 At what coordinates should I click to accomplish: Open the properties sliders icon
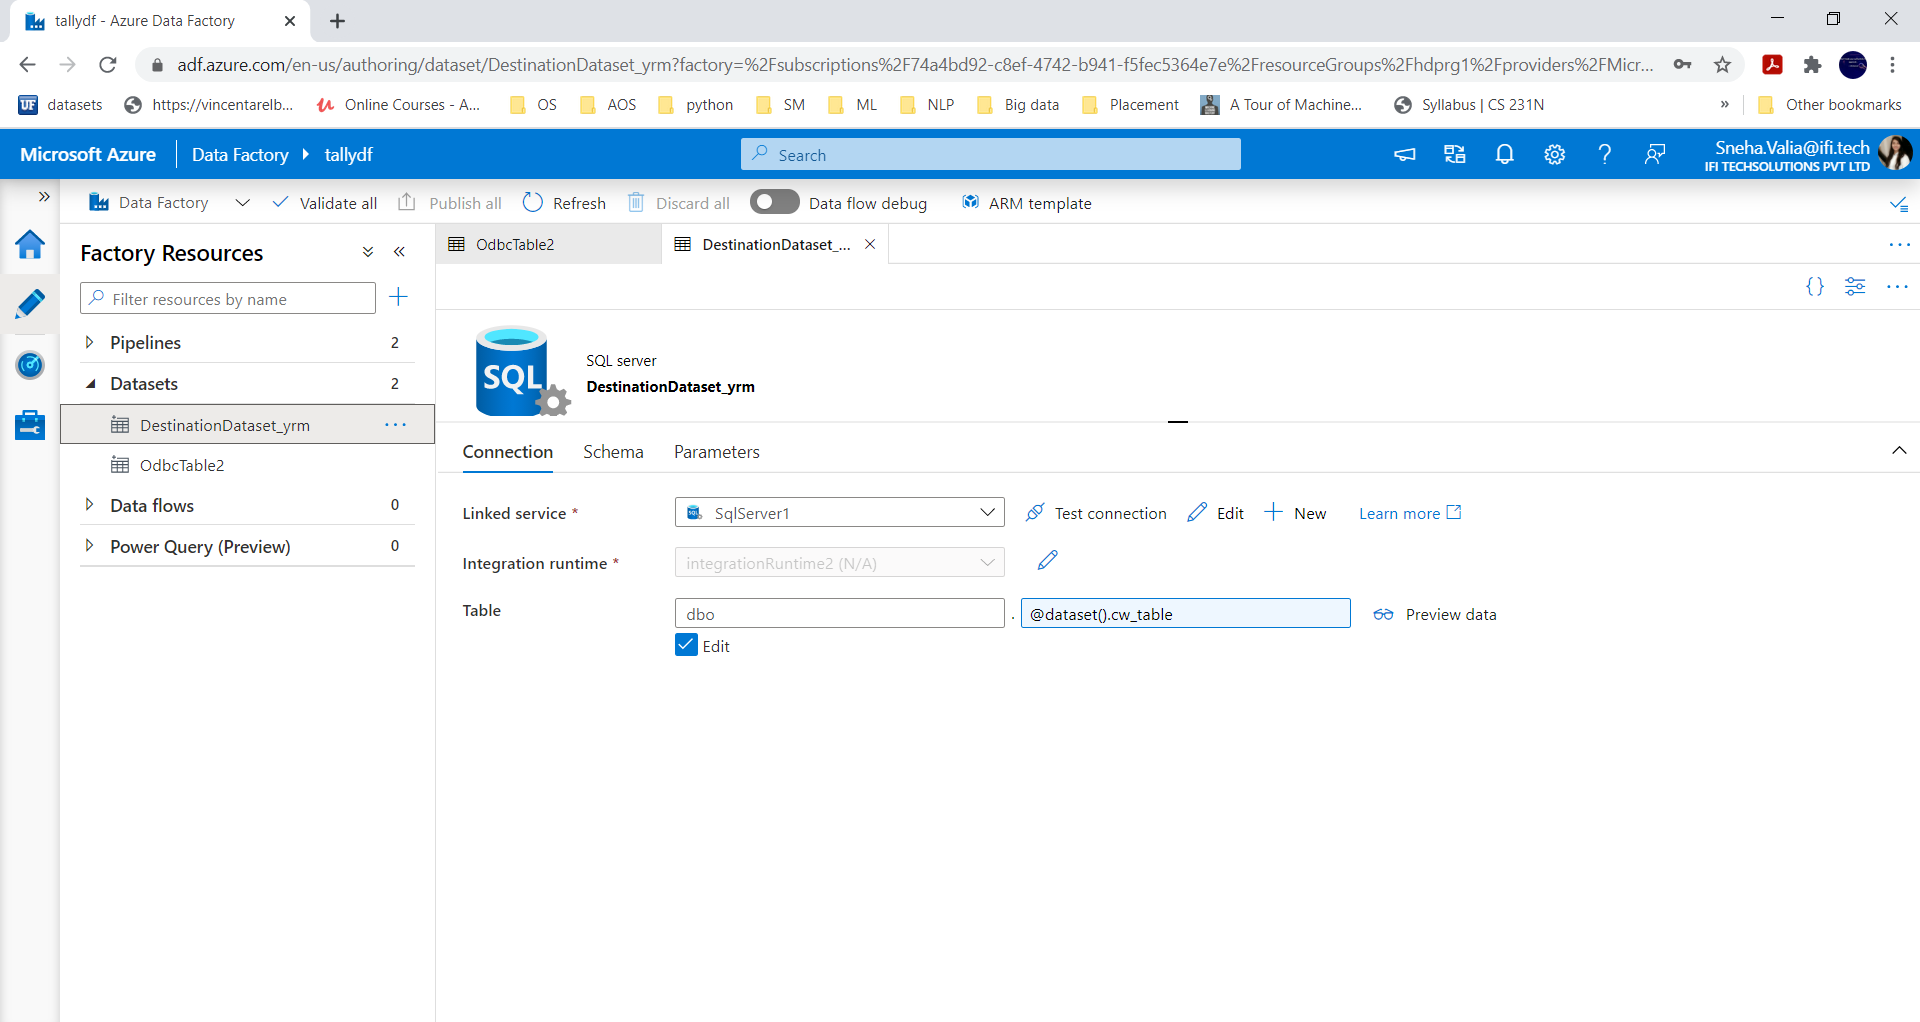pos(1855,287)
